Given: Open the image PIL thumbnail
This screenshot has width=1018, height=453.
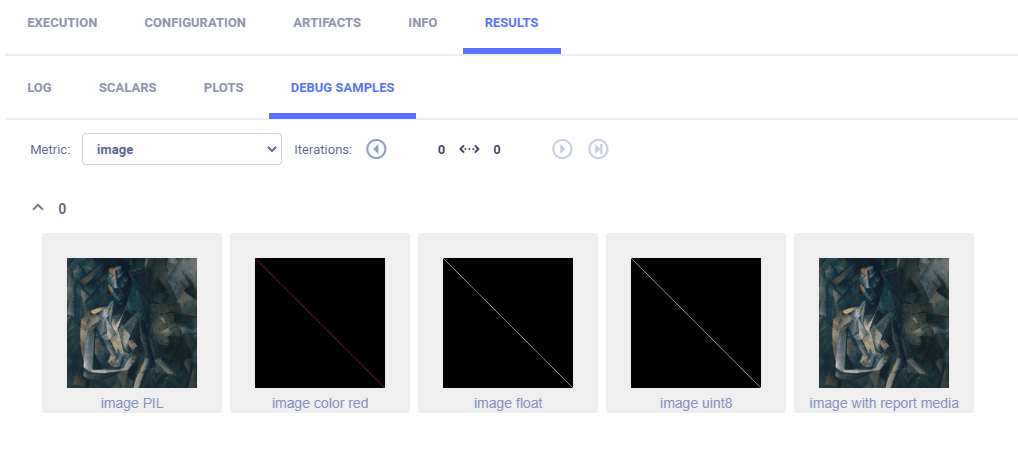Looking at the screenshot, I should pyautogui.click(x=132, y=322).
